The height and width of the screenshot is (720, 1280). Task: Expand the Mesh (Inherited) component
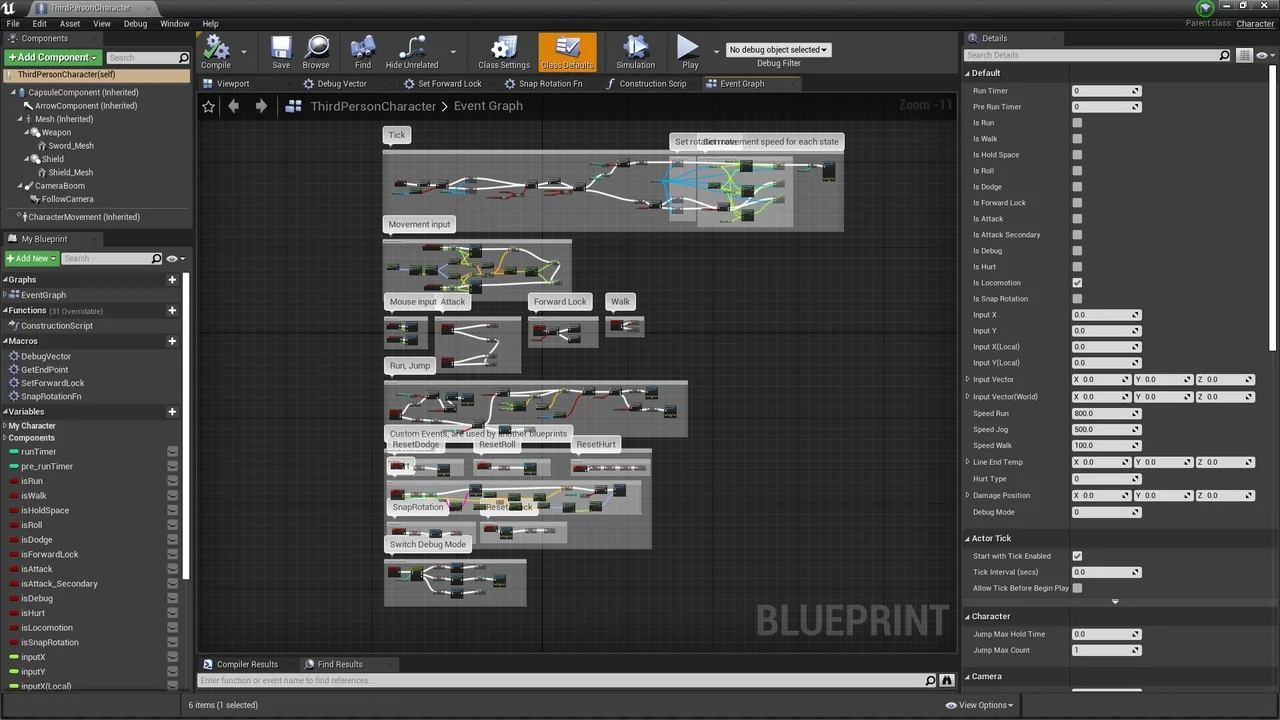click(x=22, y=118)
